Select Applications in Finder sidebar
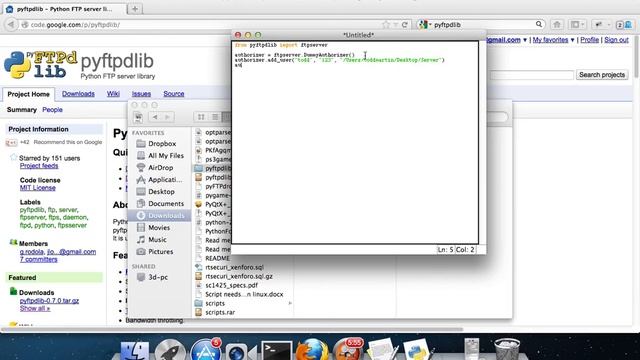Viewport: 640px width, 360px height. point(164,180)
